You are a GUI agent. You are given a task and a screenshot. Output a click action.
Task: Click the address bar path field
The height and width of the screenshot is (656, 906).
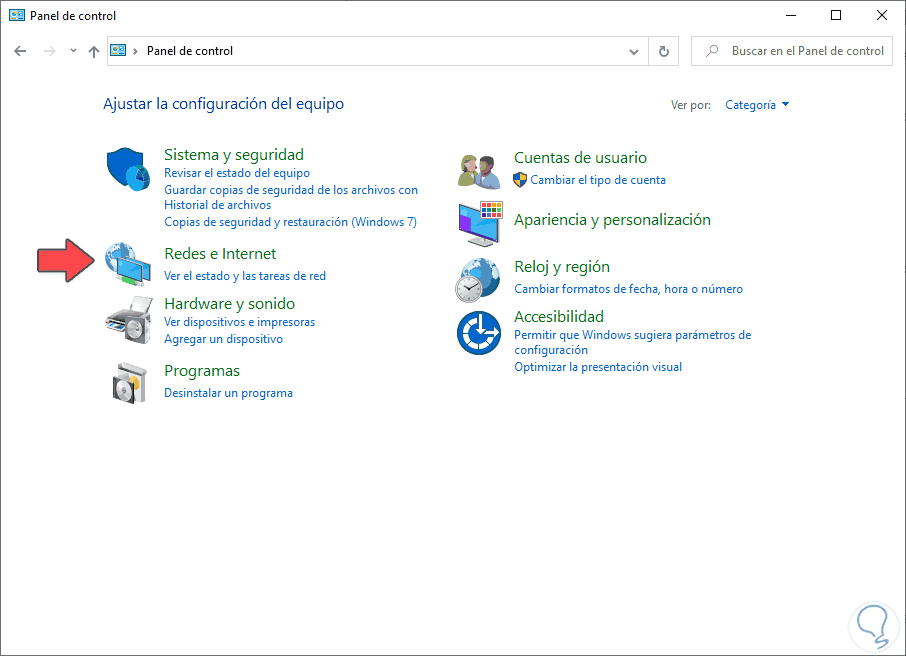tap(378, 51)
